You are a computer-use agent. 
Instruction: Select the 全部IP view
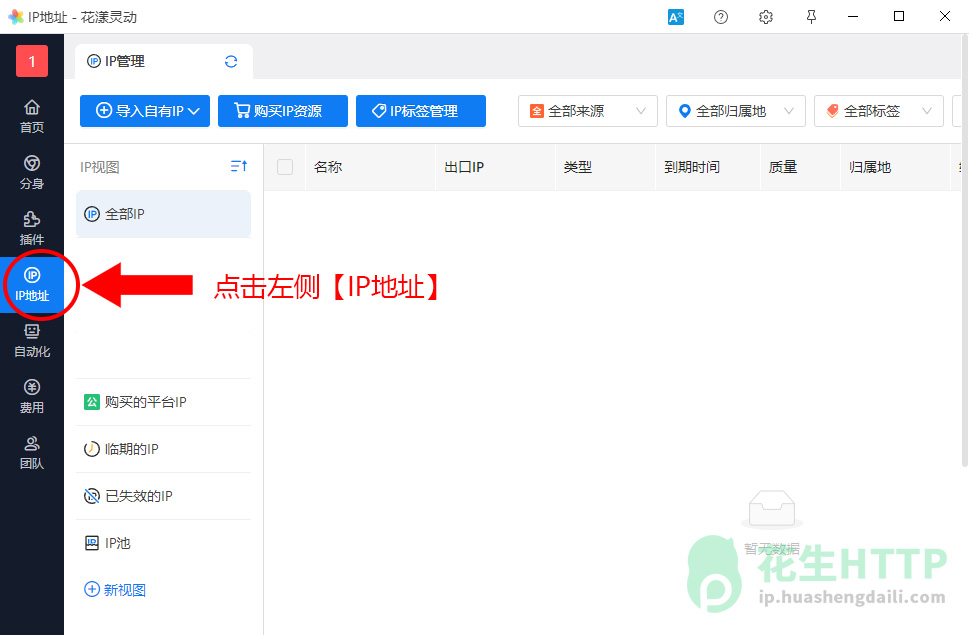(163, 214)
